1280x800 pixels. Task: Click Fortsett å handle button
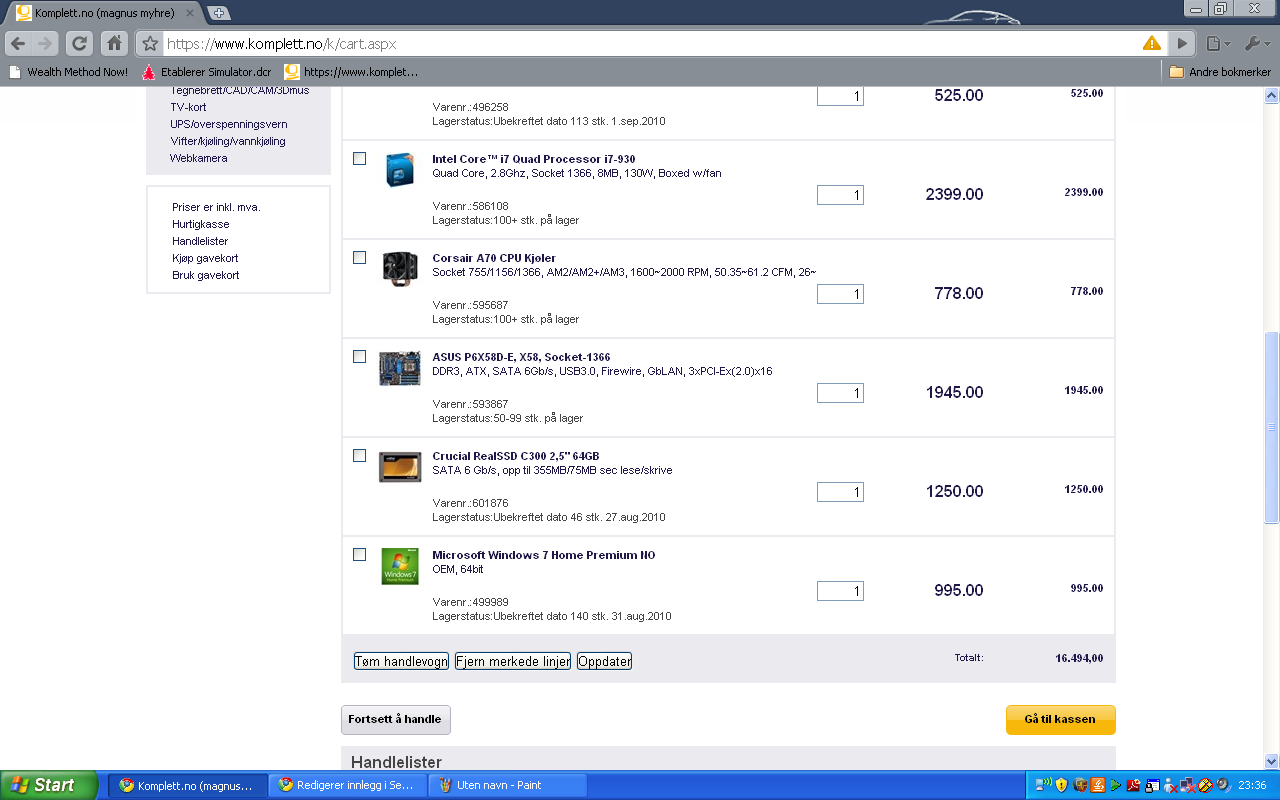pos(396,720)
